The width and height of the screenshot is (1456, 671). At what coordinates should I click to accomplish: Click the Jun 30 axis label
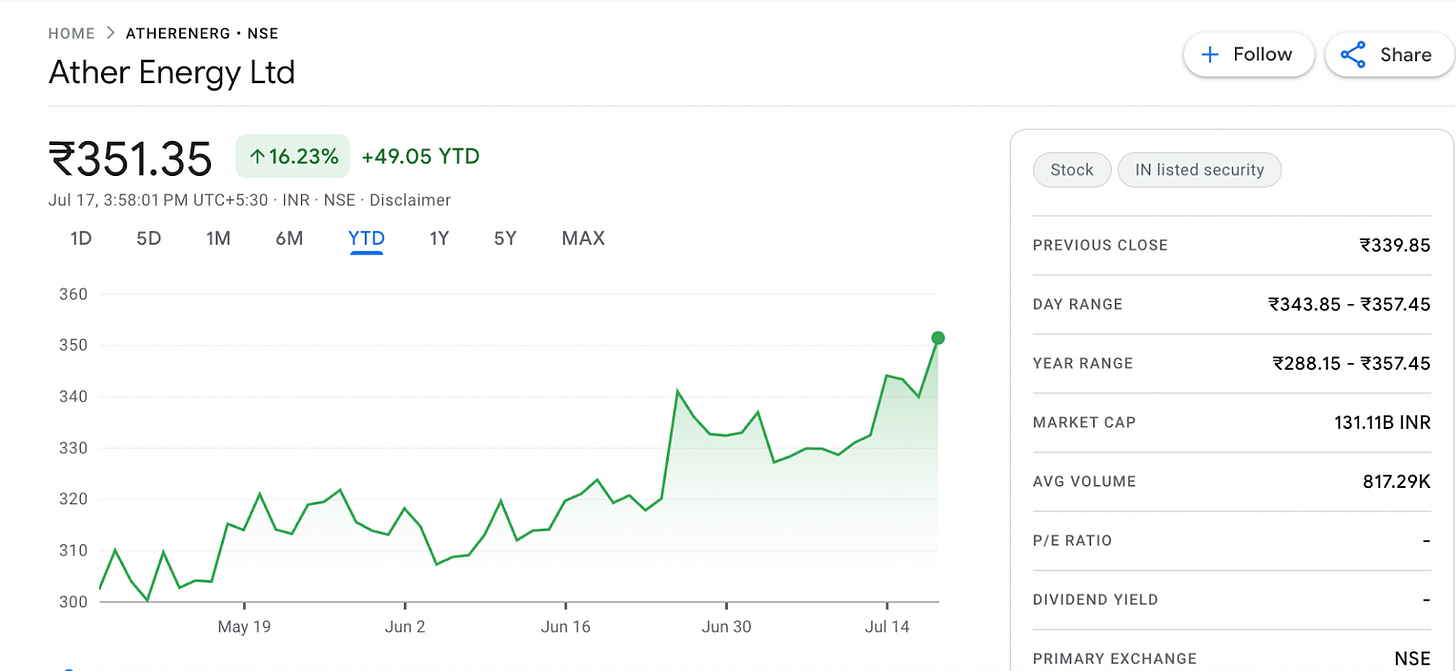click(726, 627)
